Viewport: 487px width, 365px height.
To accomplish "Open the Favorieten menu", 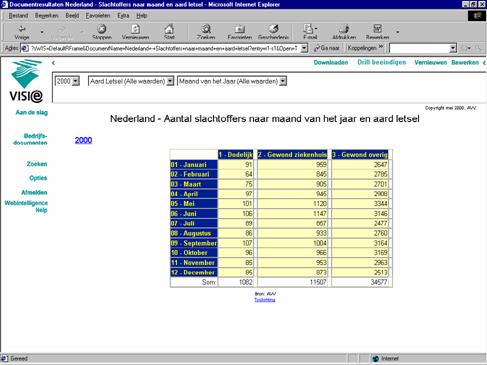I will click(98, 16).
